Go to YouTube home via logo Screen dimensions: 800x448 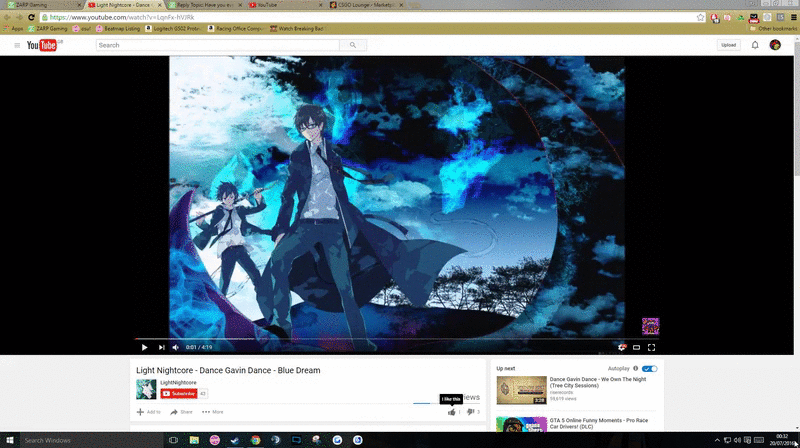pyautogui.click(x=42, y=45)
